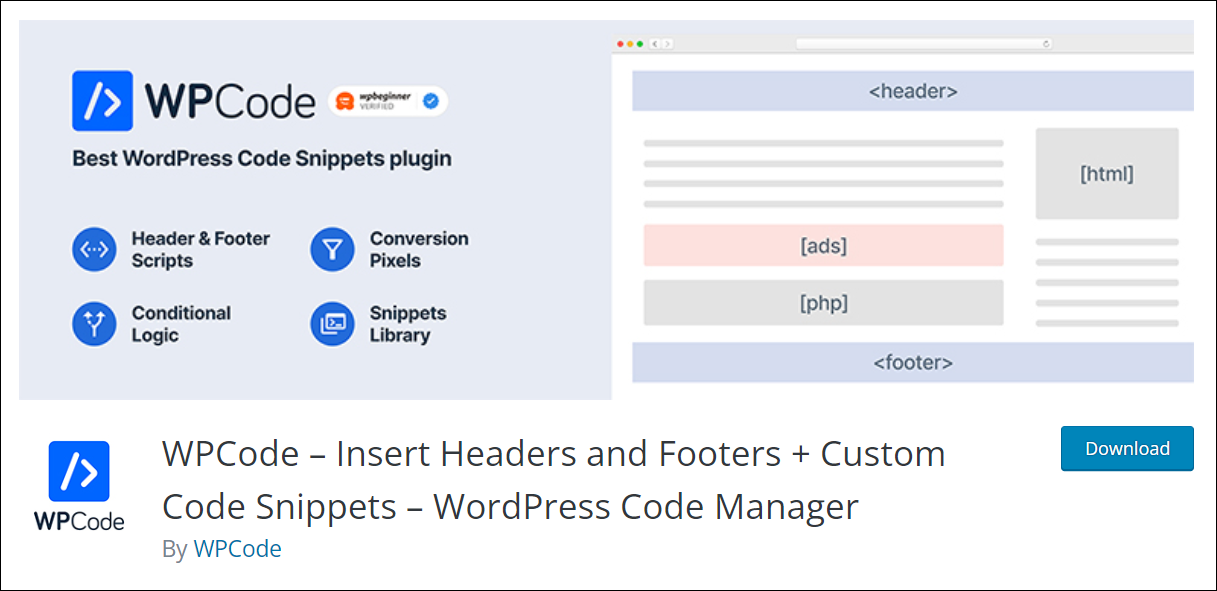Open the WPCode author link
1217x591 pixels.
(x=238, y=549)
